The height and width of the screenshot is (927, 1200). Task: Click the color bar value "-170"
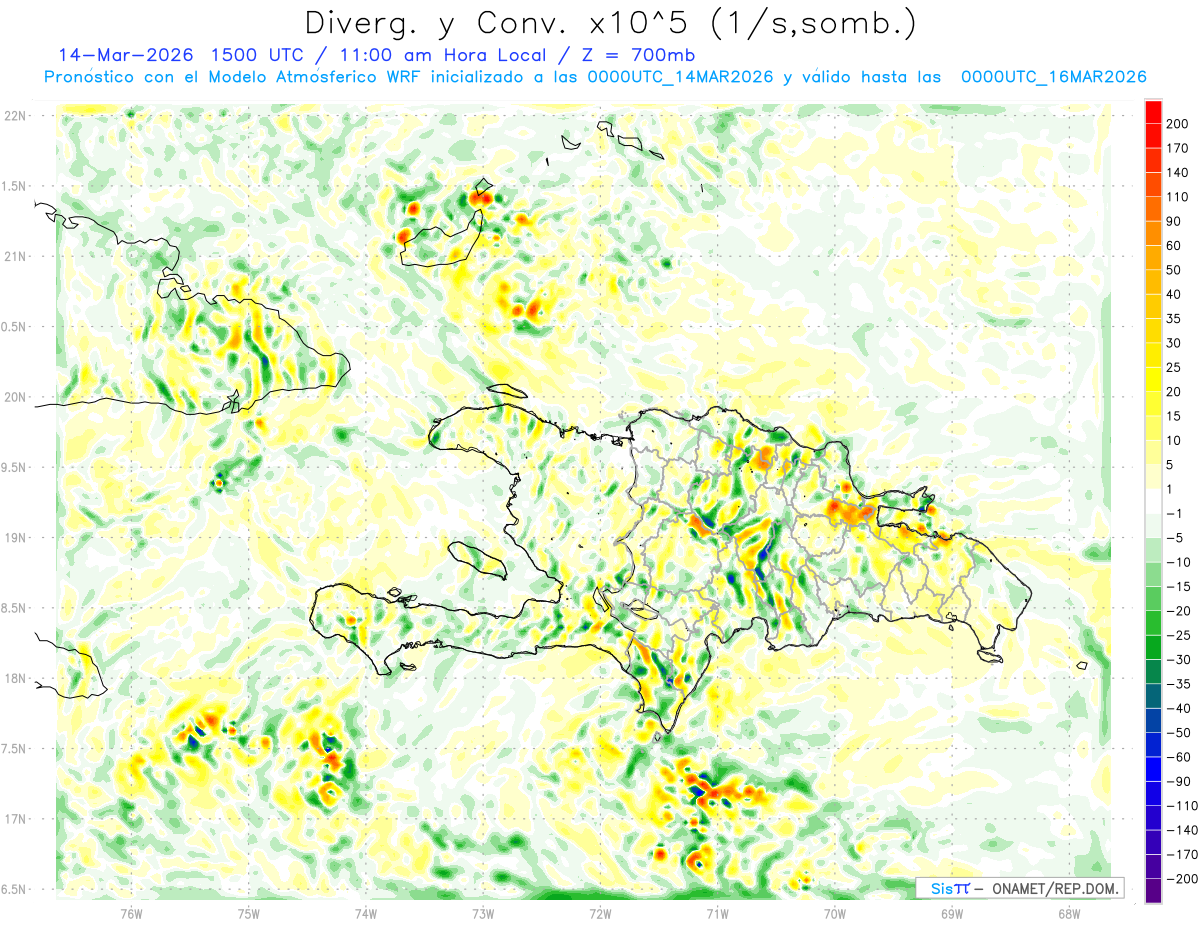(x=1181, y=854)
